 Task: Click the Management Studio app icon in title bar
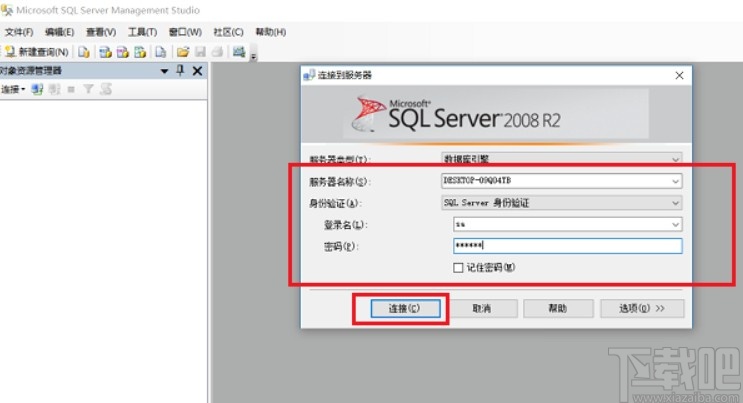[x=7, y=9]
